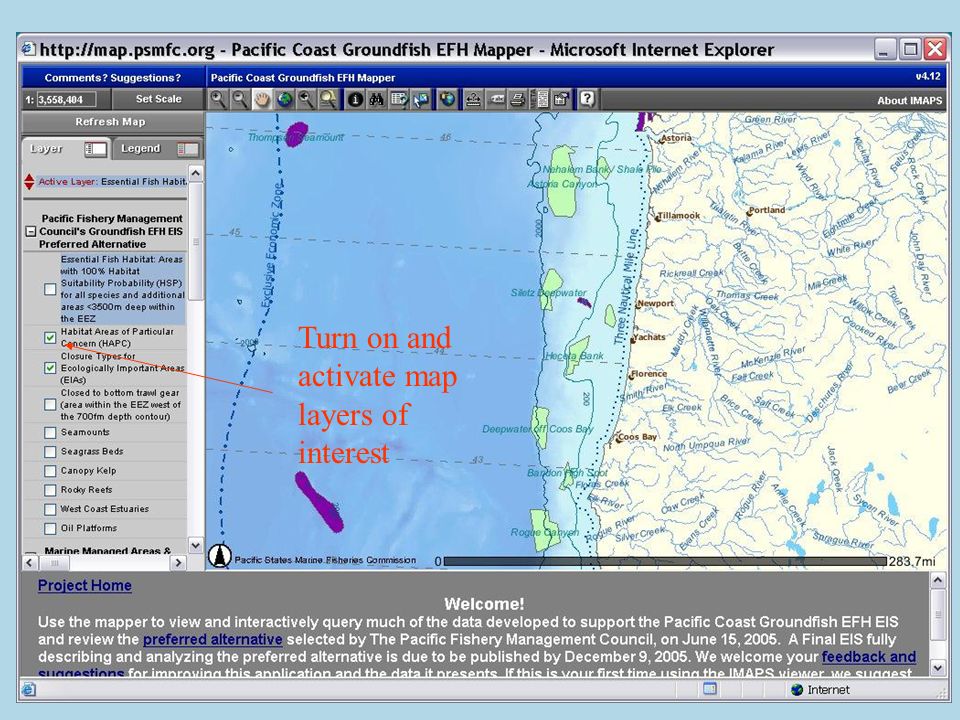Activate the Pan hand tool
Viewport: 960px width, 720px height.
262,99
